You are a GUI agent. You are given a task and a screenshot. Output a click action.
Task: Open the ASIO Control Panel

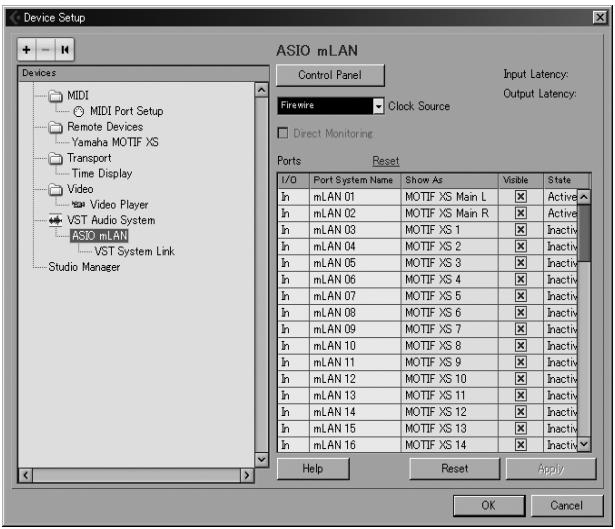tap(330, 75)
